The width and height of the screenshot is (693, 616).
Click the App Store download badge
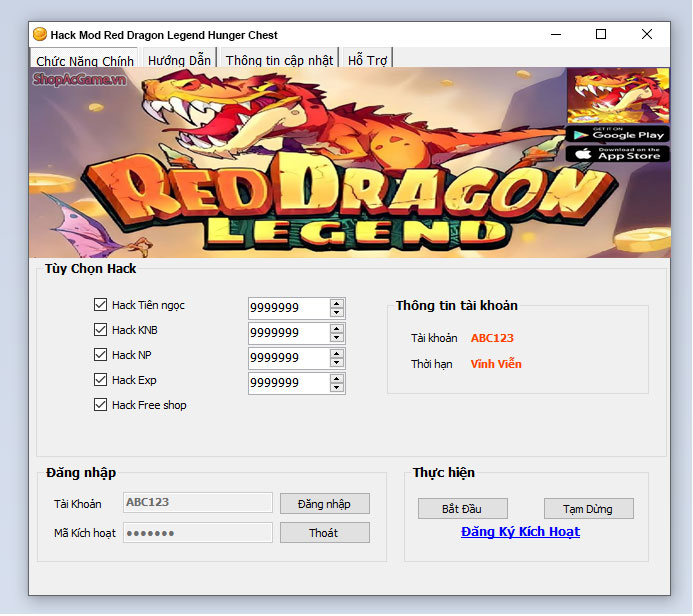coord(617,154)
